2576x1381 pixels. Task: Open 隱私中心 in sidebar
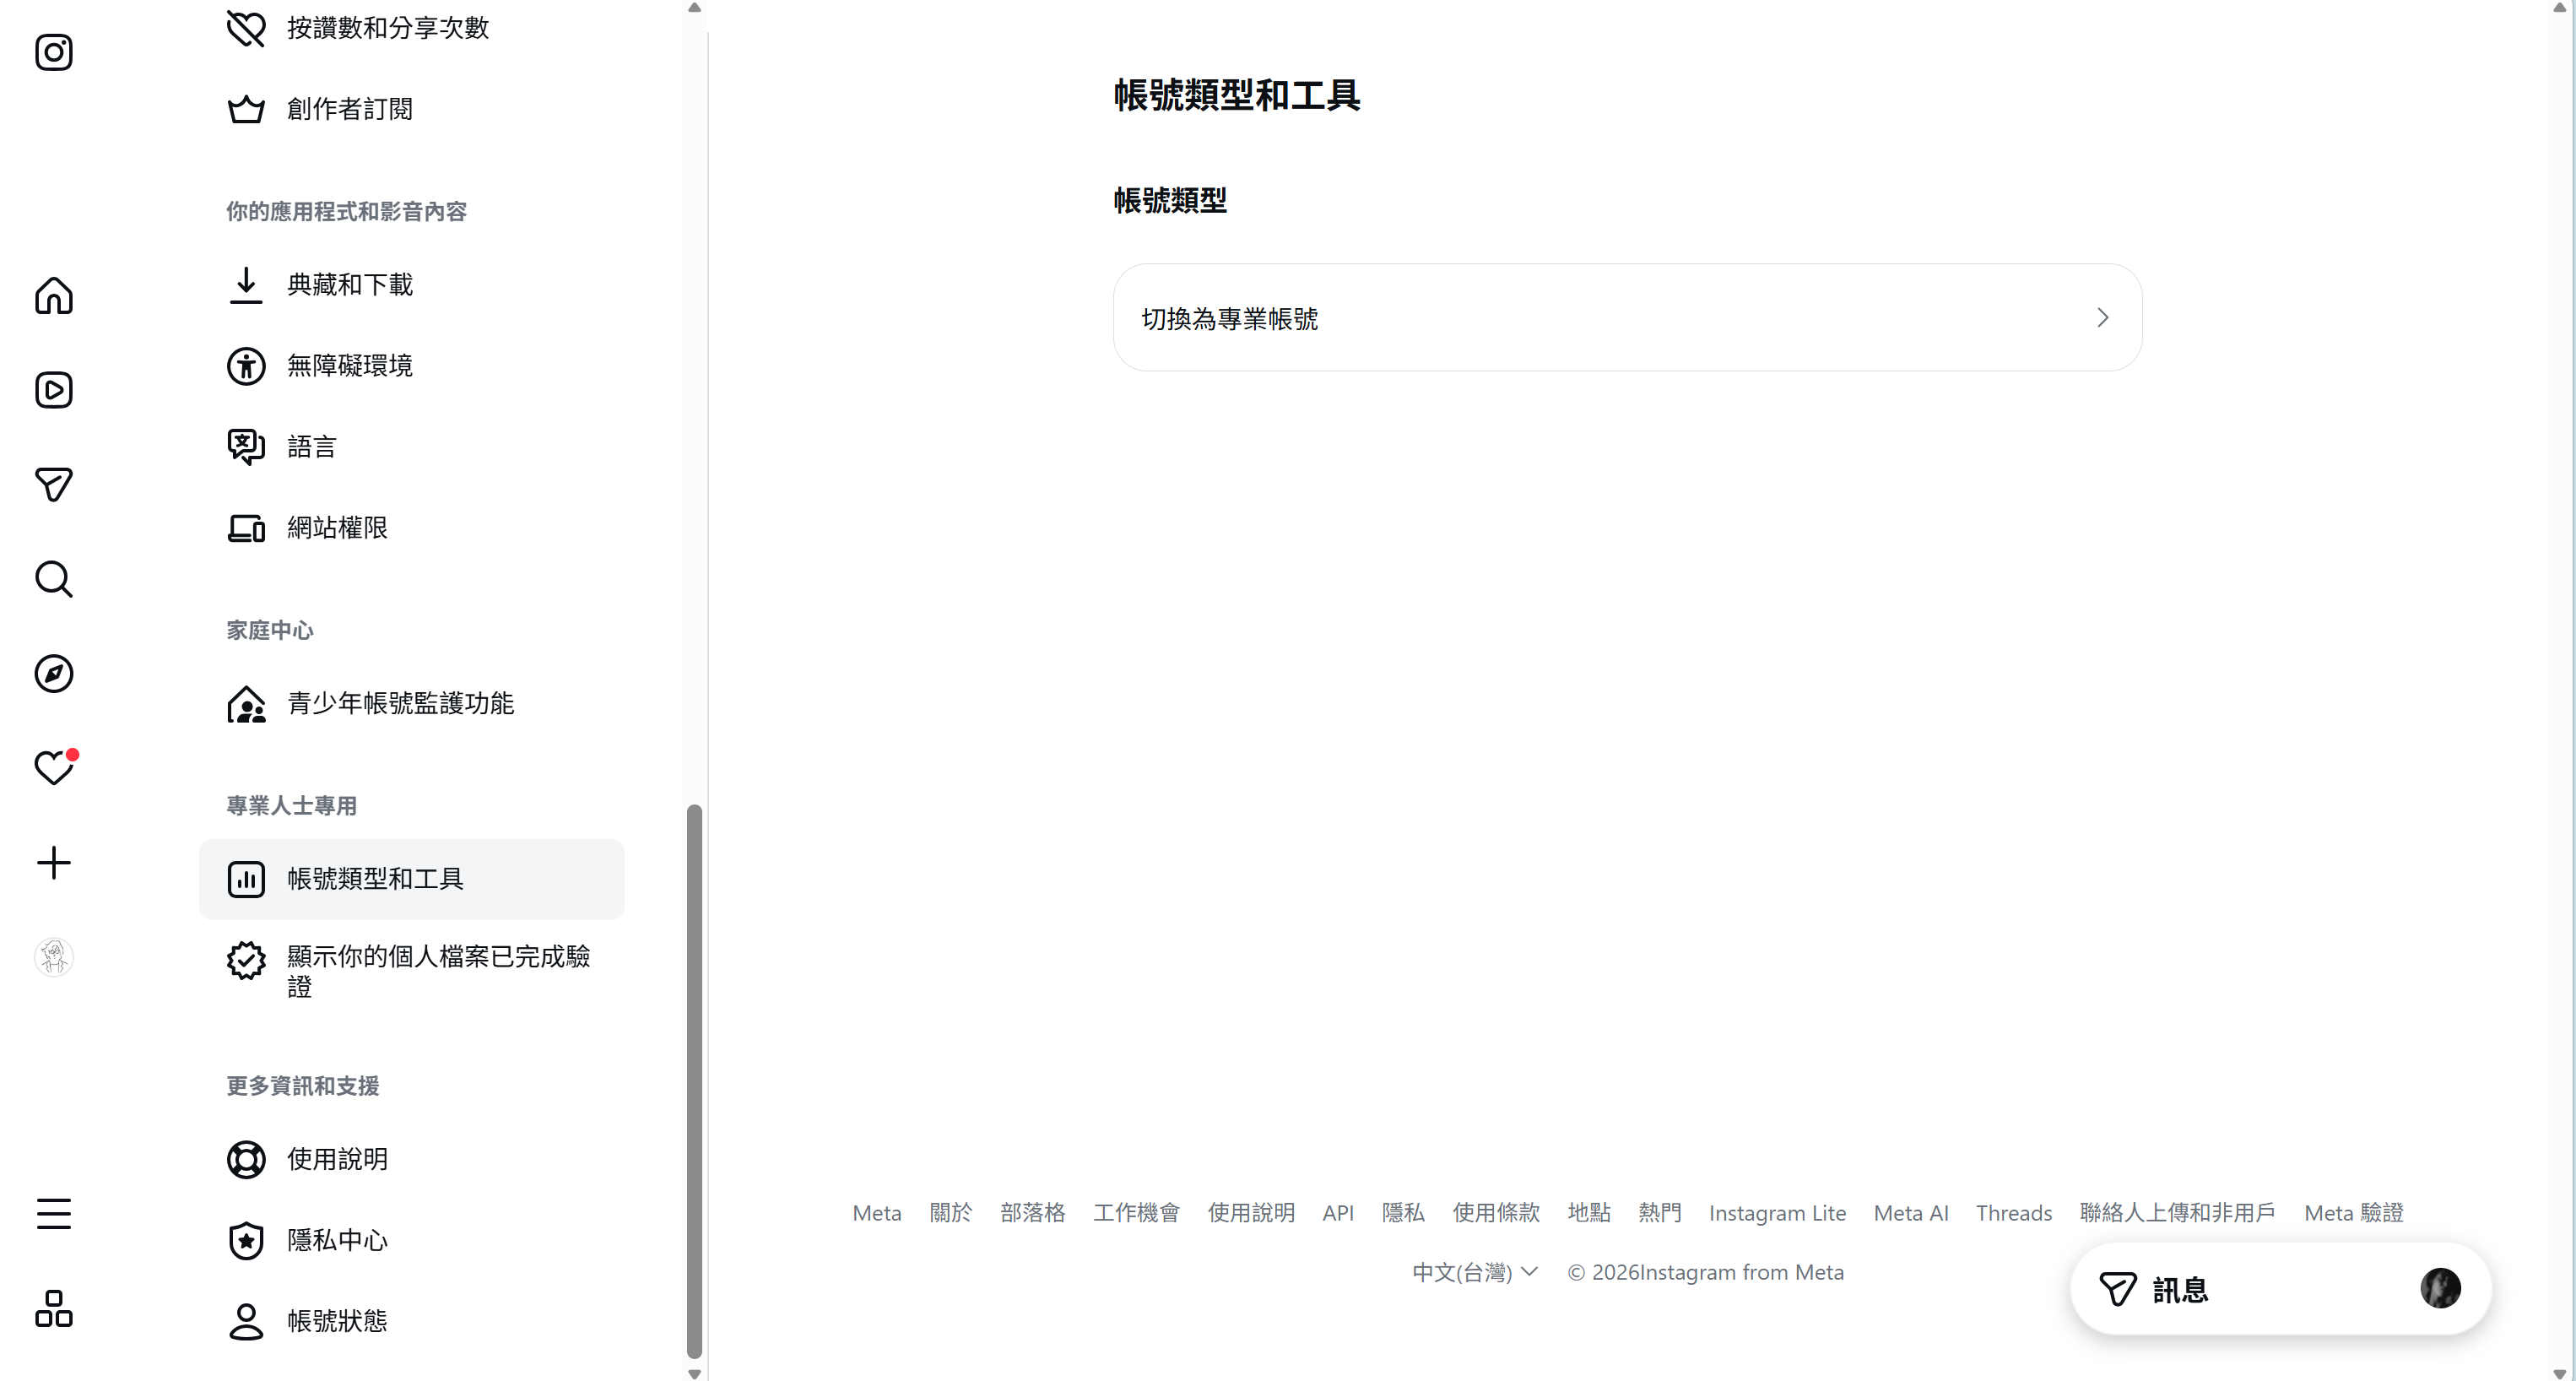click(x=411, y=1241)
